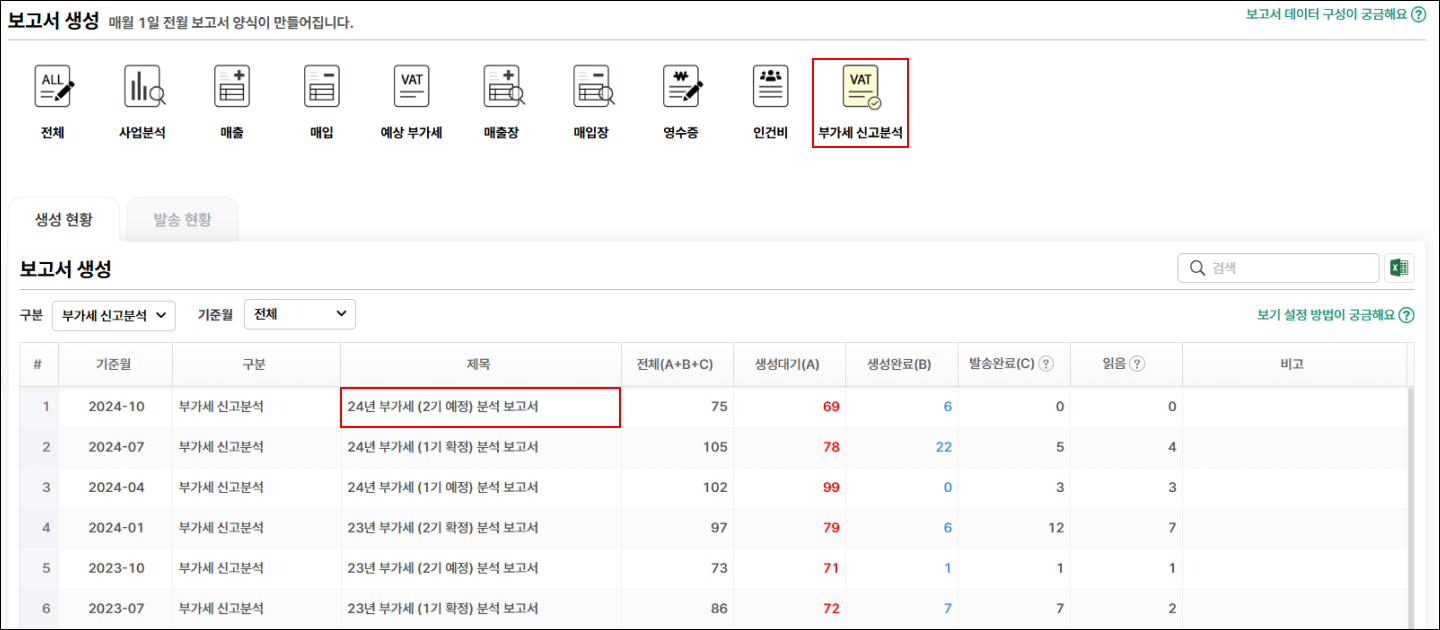Select the 생성 현황 tab
This screenshot has width=1440, height=630.
click(64, 220)
